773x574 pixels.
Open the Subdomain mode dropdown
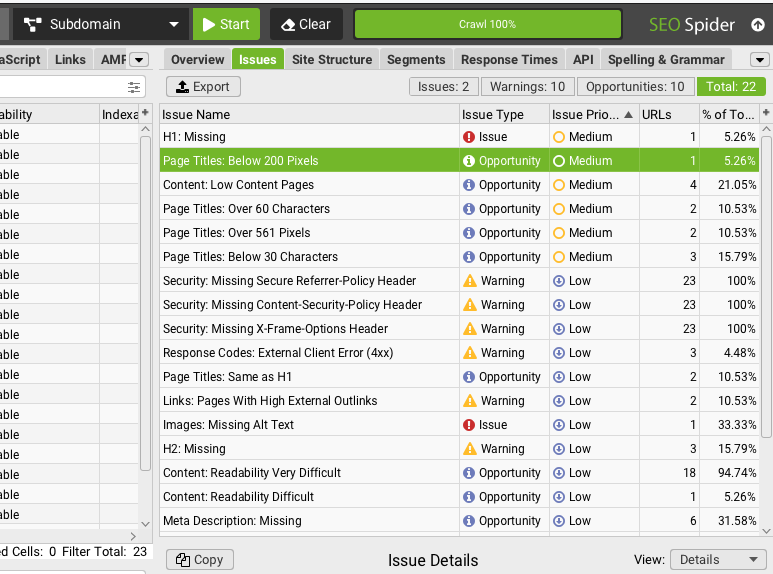pos(98,24)
